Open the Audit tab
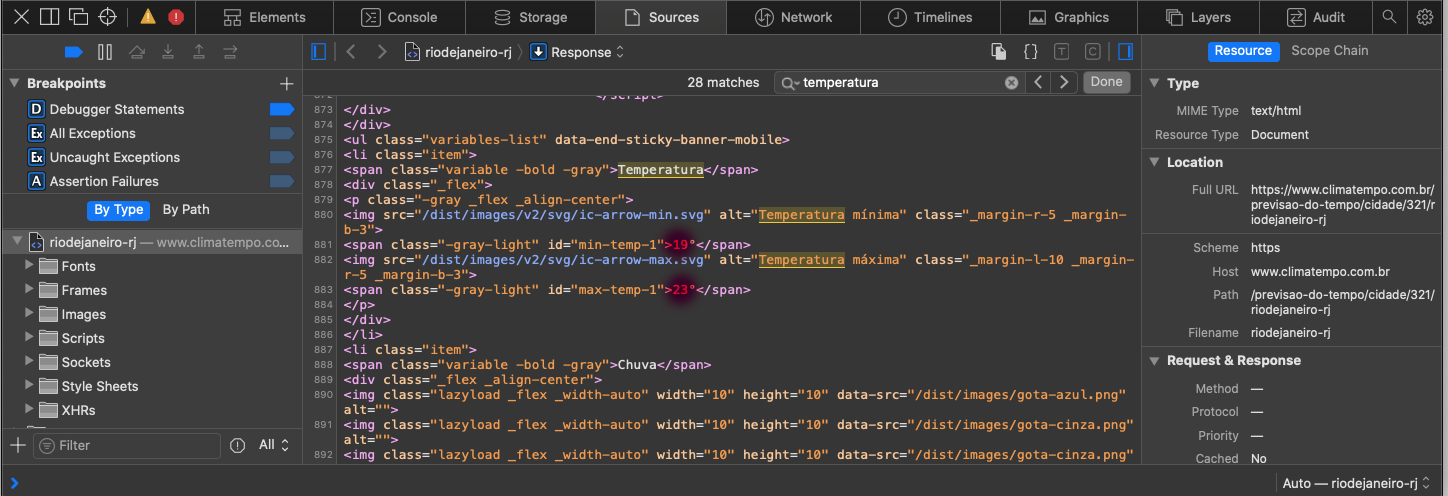Image resolution: width=1448 pixels, height=496 pixels. (x=1315, y=17)
